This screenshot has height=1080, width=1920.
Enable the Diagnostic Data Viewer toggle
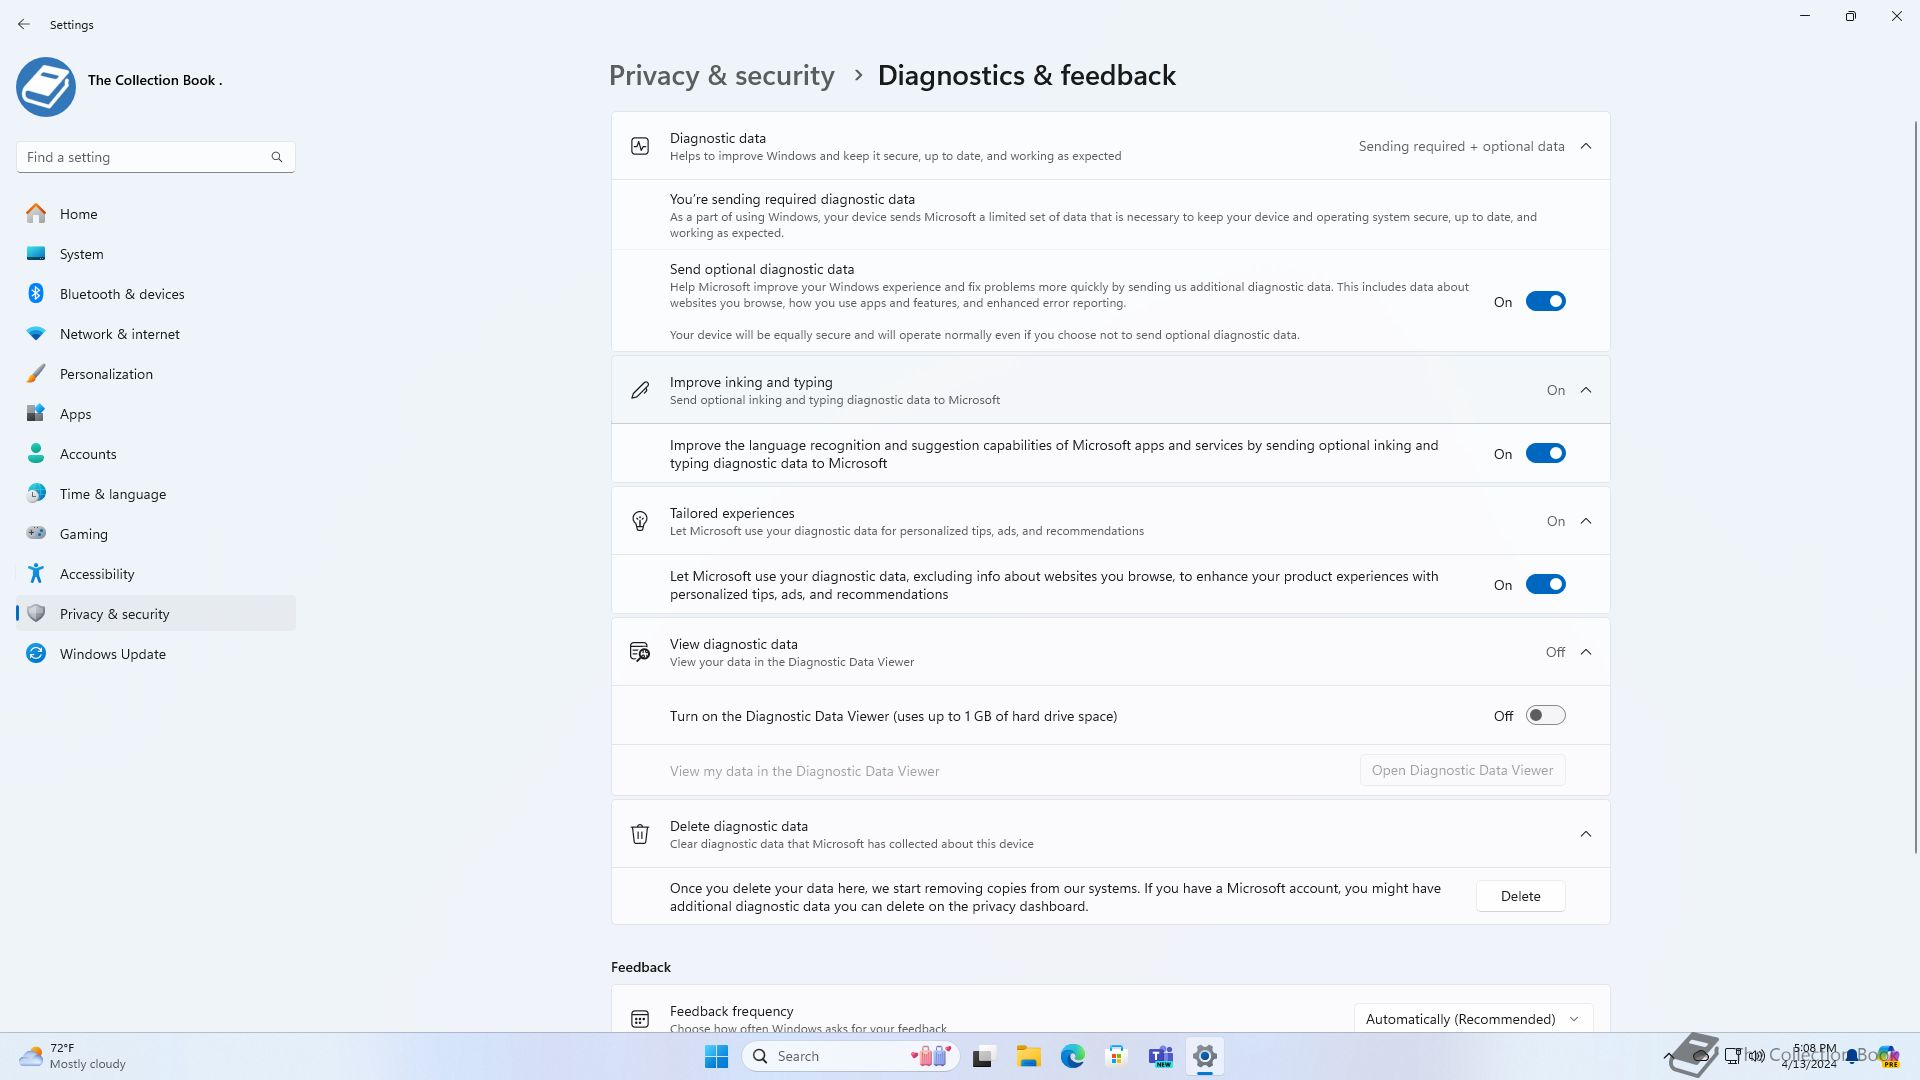tap(1545, 715)
